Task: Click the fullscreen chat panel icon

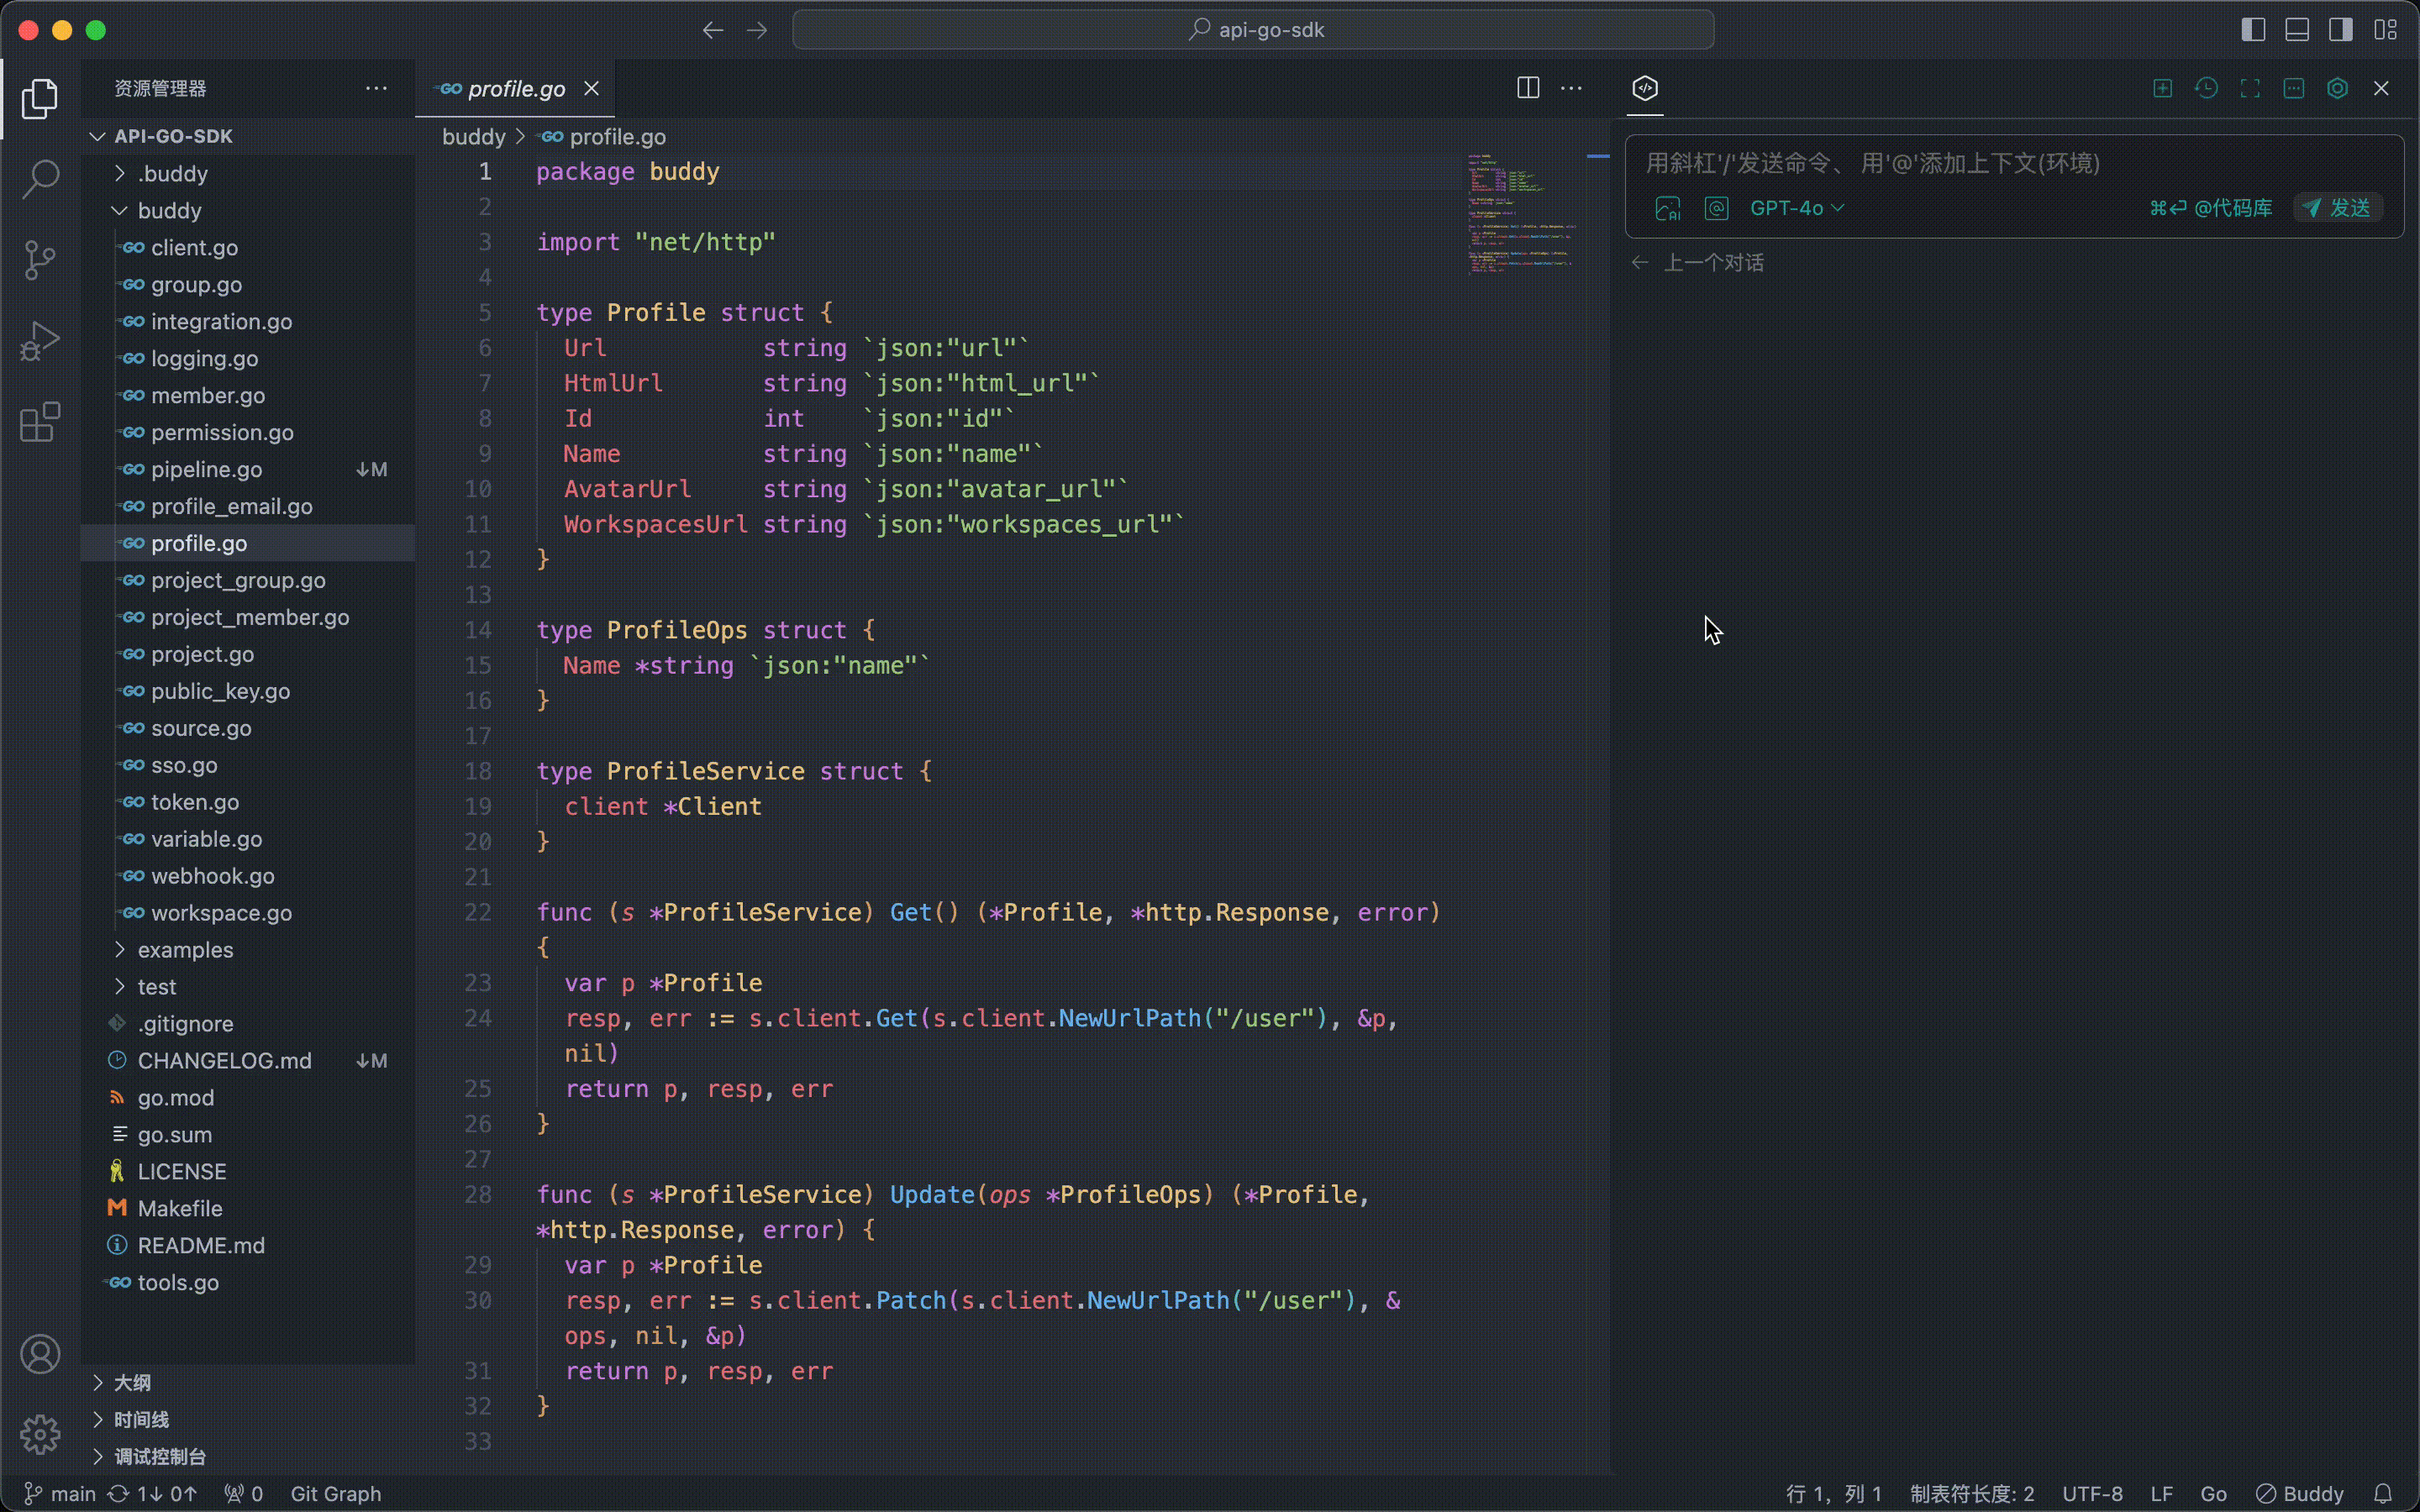Action: coord(2250,88)
